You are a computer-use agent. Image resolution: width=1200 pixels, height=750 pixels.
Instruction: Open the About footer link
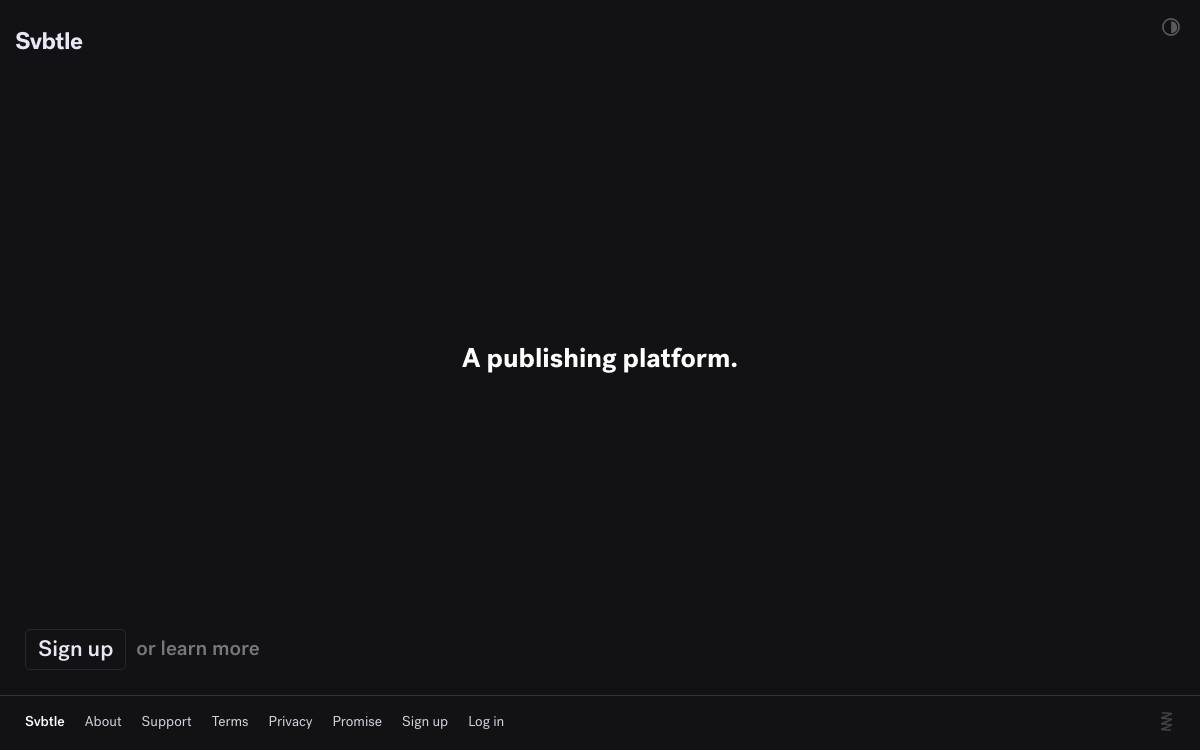pos(103,721)
